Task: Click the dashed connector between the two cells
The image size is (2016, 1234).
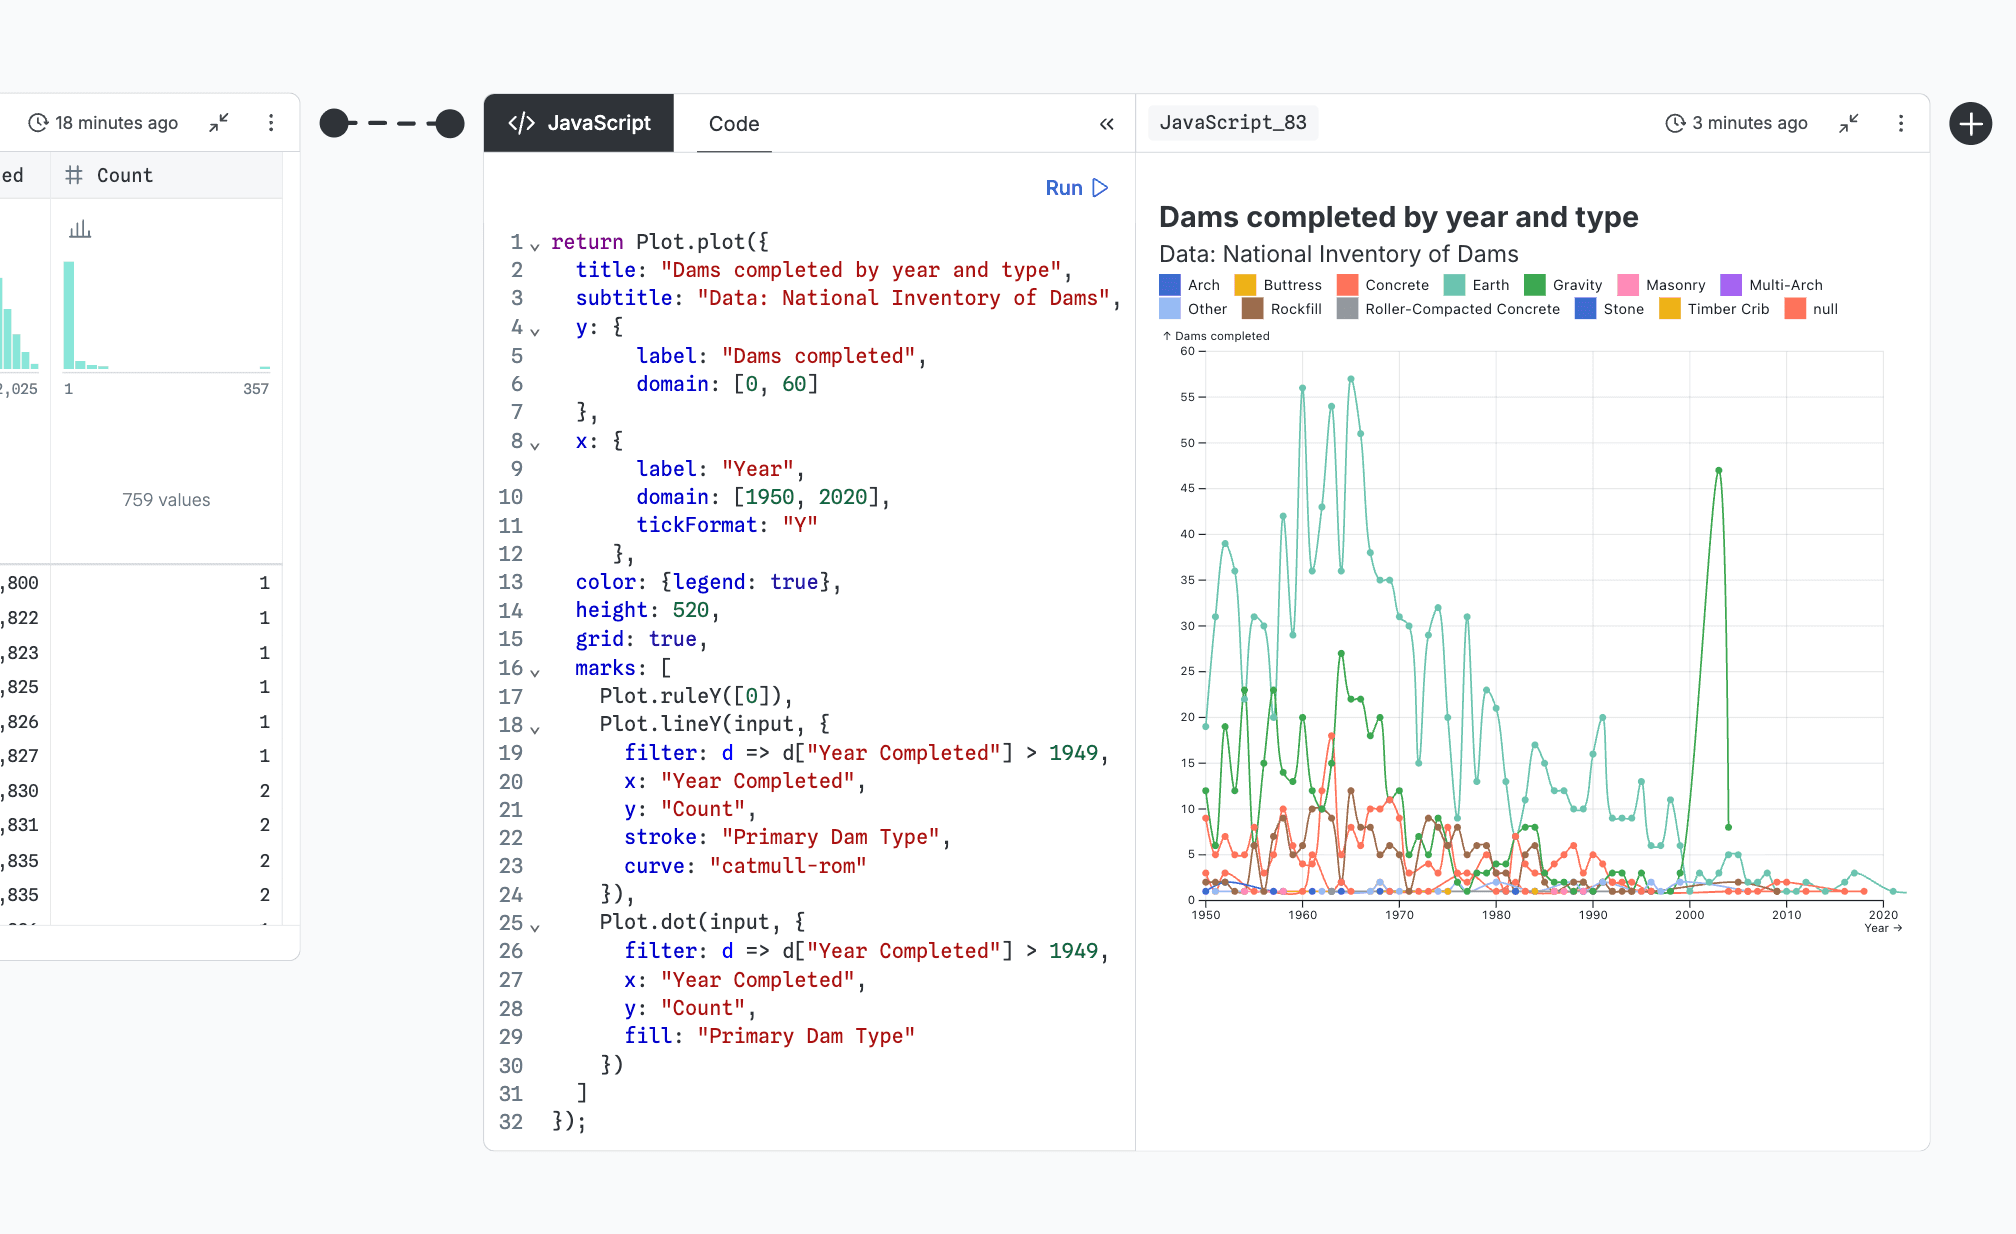Action: coord(392,122)
